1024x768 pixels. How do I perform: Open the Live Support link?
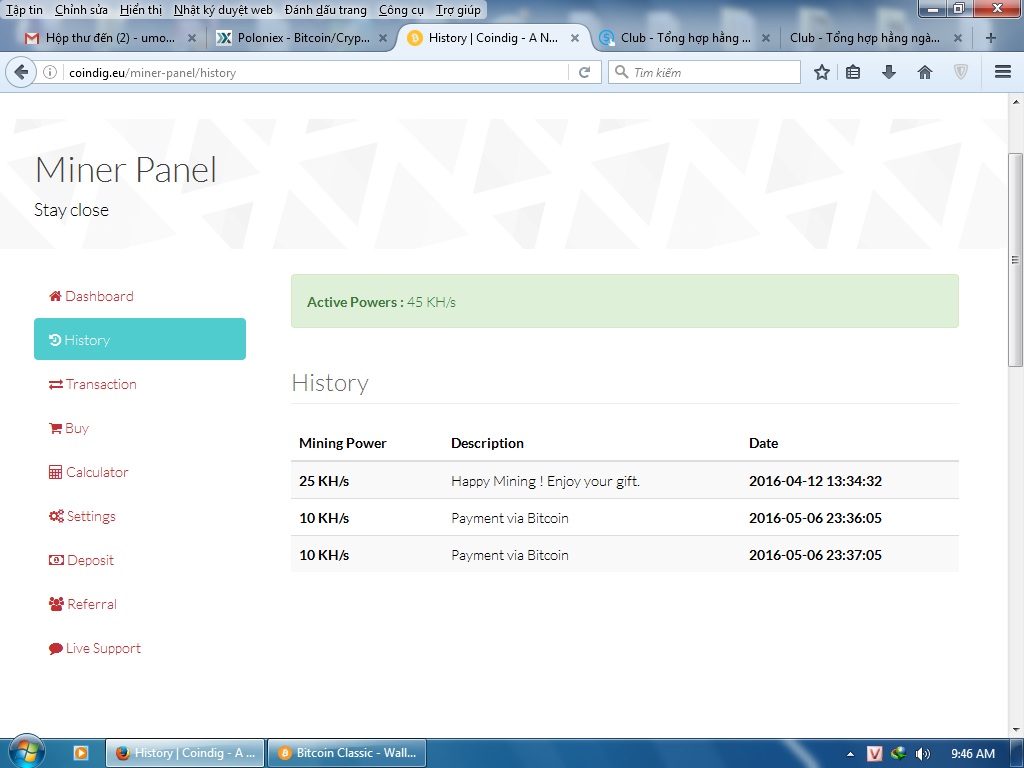pos(95,648)
